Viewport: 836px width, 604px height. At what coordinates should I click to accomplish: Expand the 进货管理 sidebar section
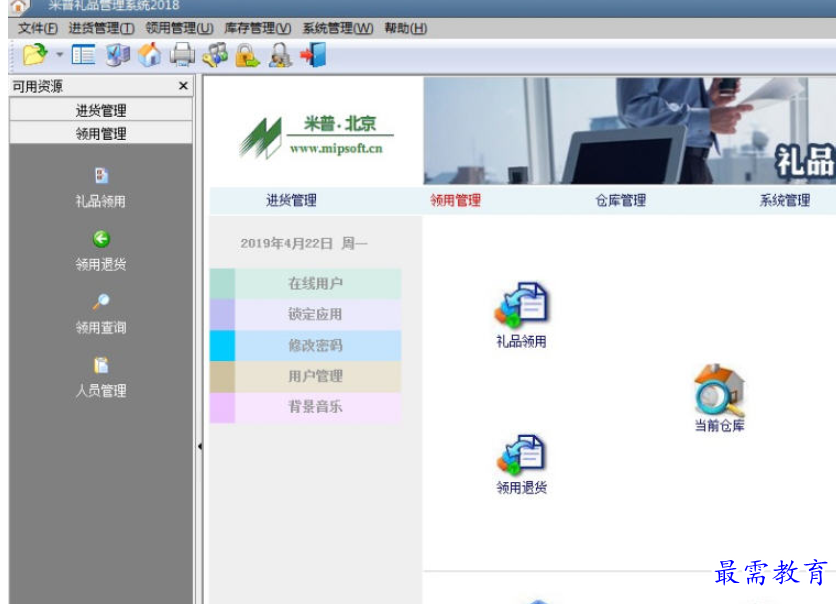coord(101,110)
